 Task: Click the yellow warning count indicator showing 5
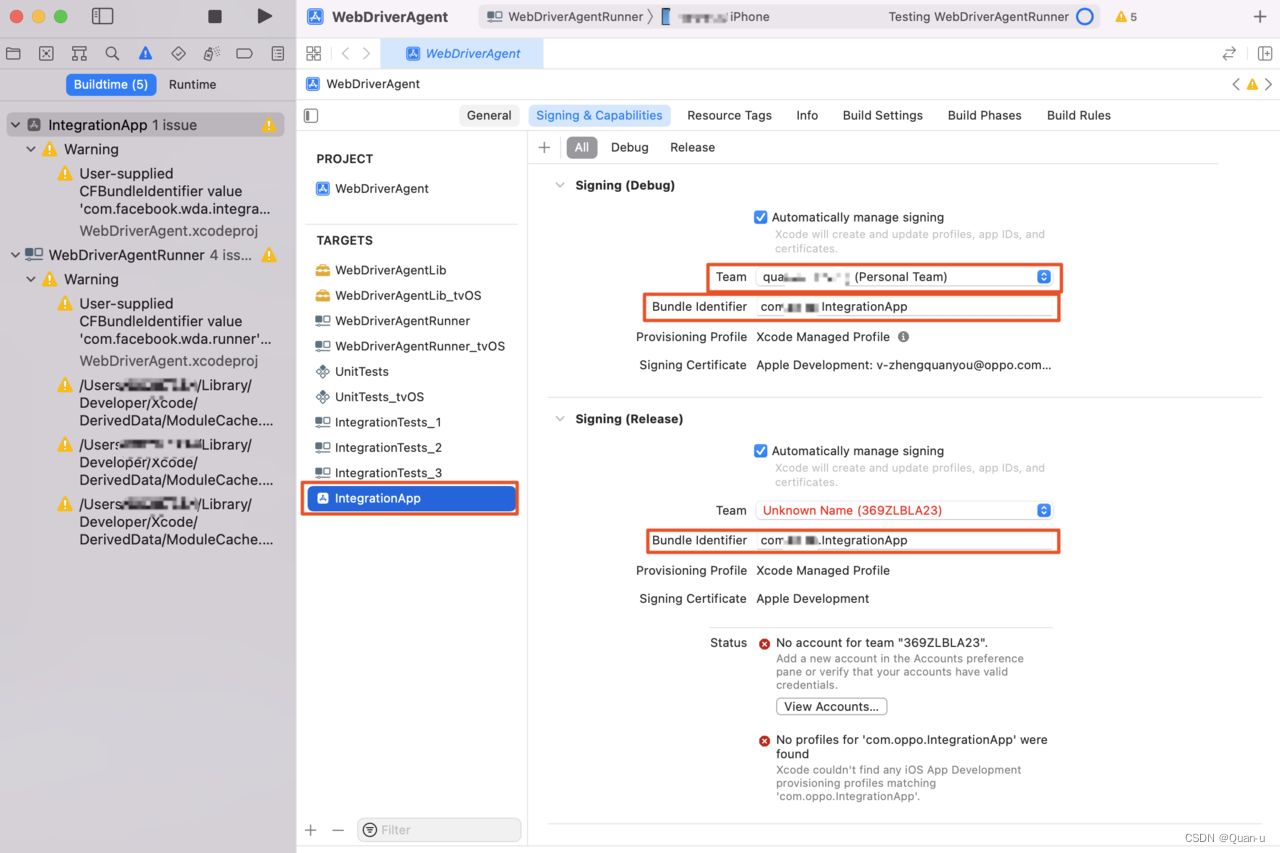pos(1126,16)
